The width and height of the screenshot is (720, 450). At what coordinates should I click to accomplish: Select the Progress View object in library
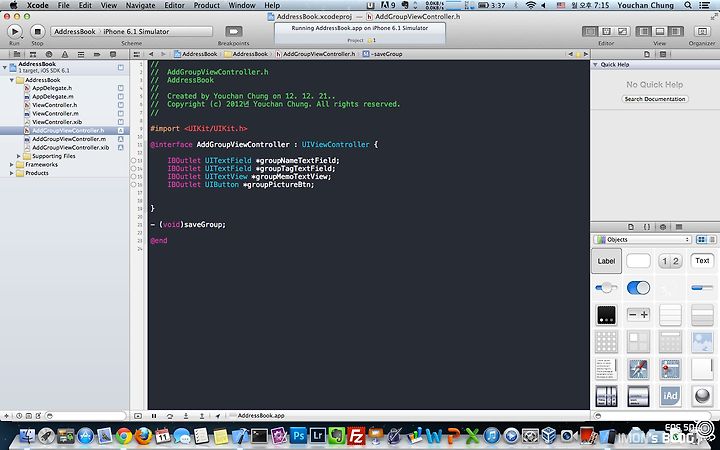click(702, 288)
